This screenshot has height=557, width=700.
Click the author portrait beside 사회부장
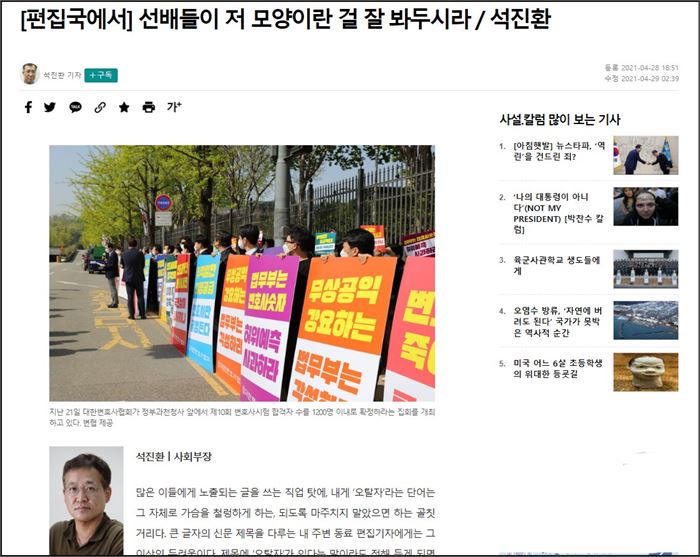86,501
